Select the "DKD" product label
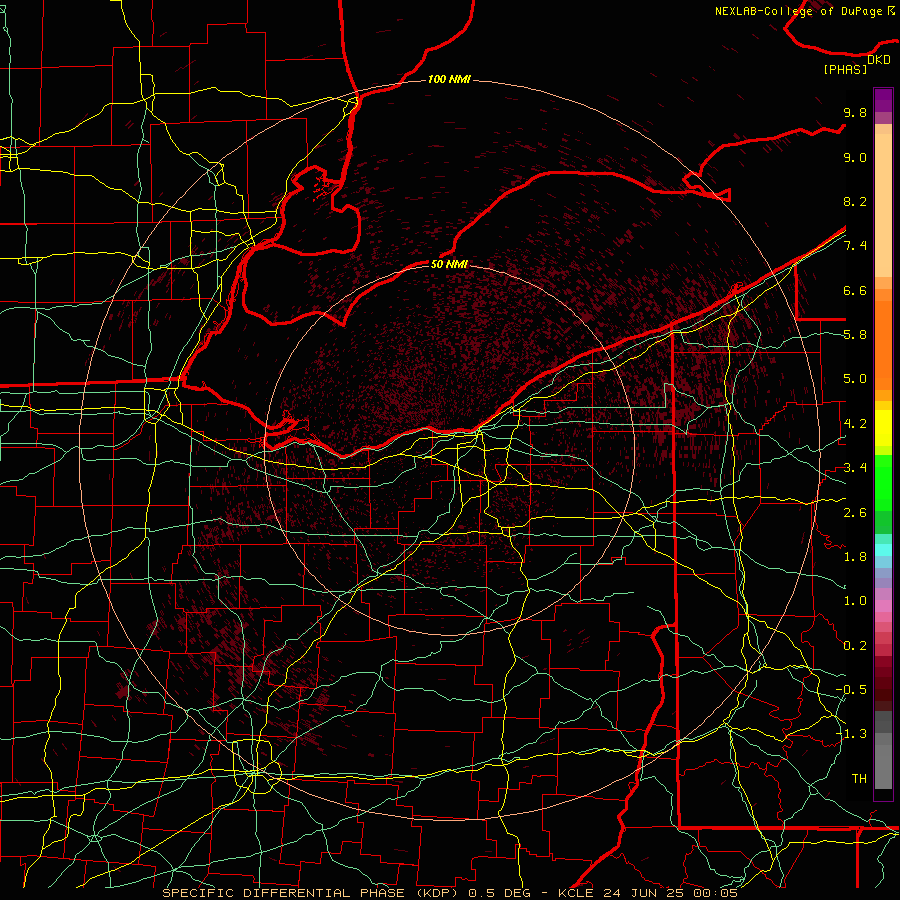900x900 pixels. tap(879, 60)
